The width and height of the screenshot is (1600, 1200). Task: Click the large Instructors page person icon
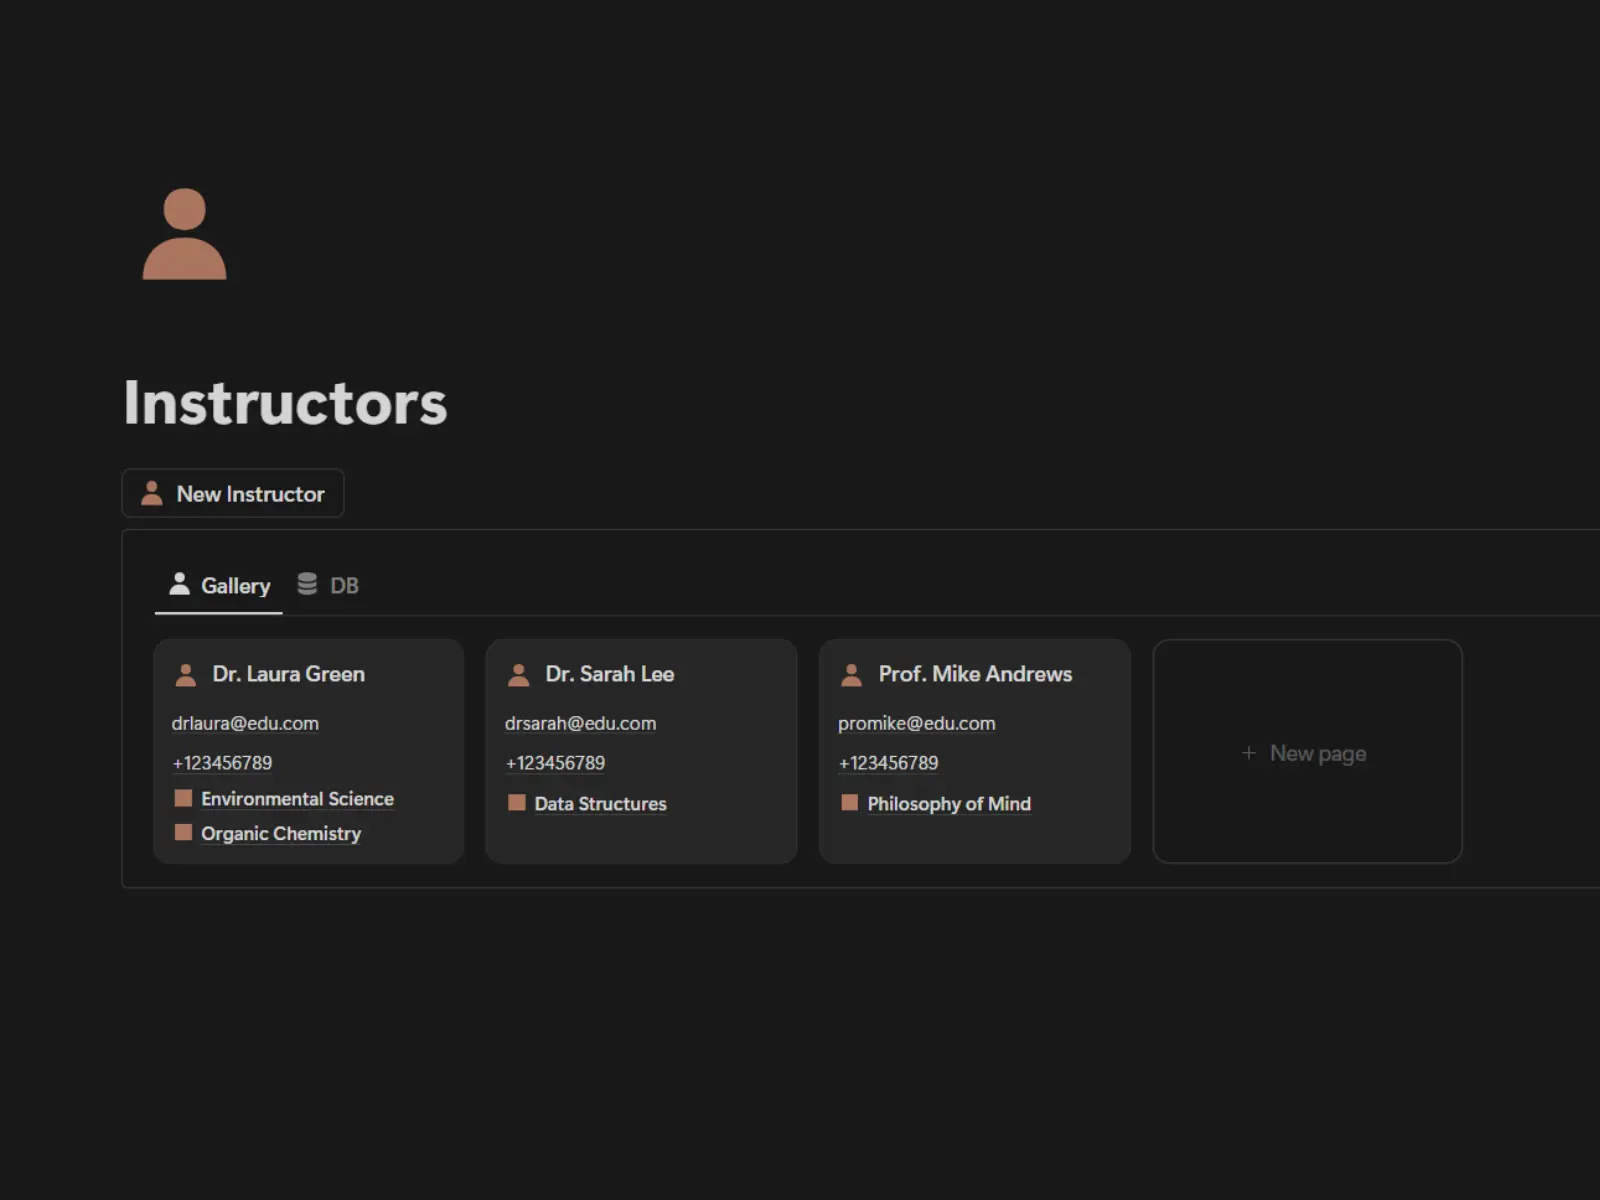[184, 234]
